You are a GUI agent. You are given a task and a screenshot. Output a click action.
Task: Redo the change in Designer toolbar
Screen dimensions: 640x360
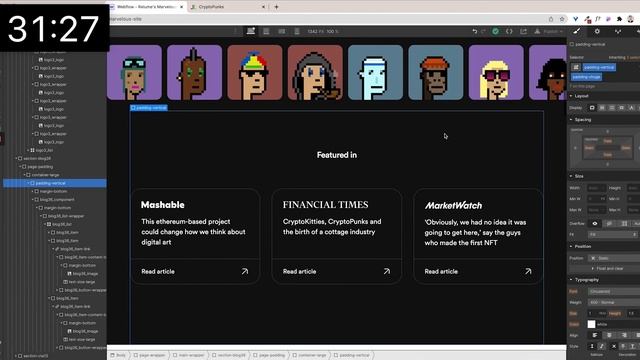pos(483,31)
